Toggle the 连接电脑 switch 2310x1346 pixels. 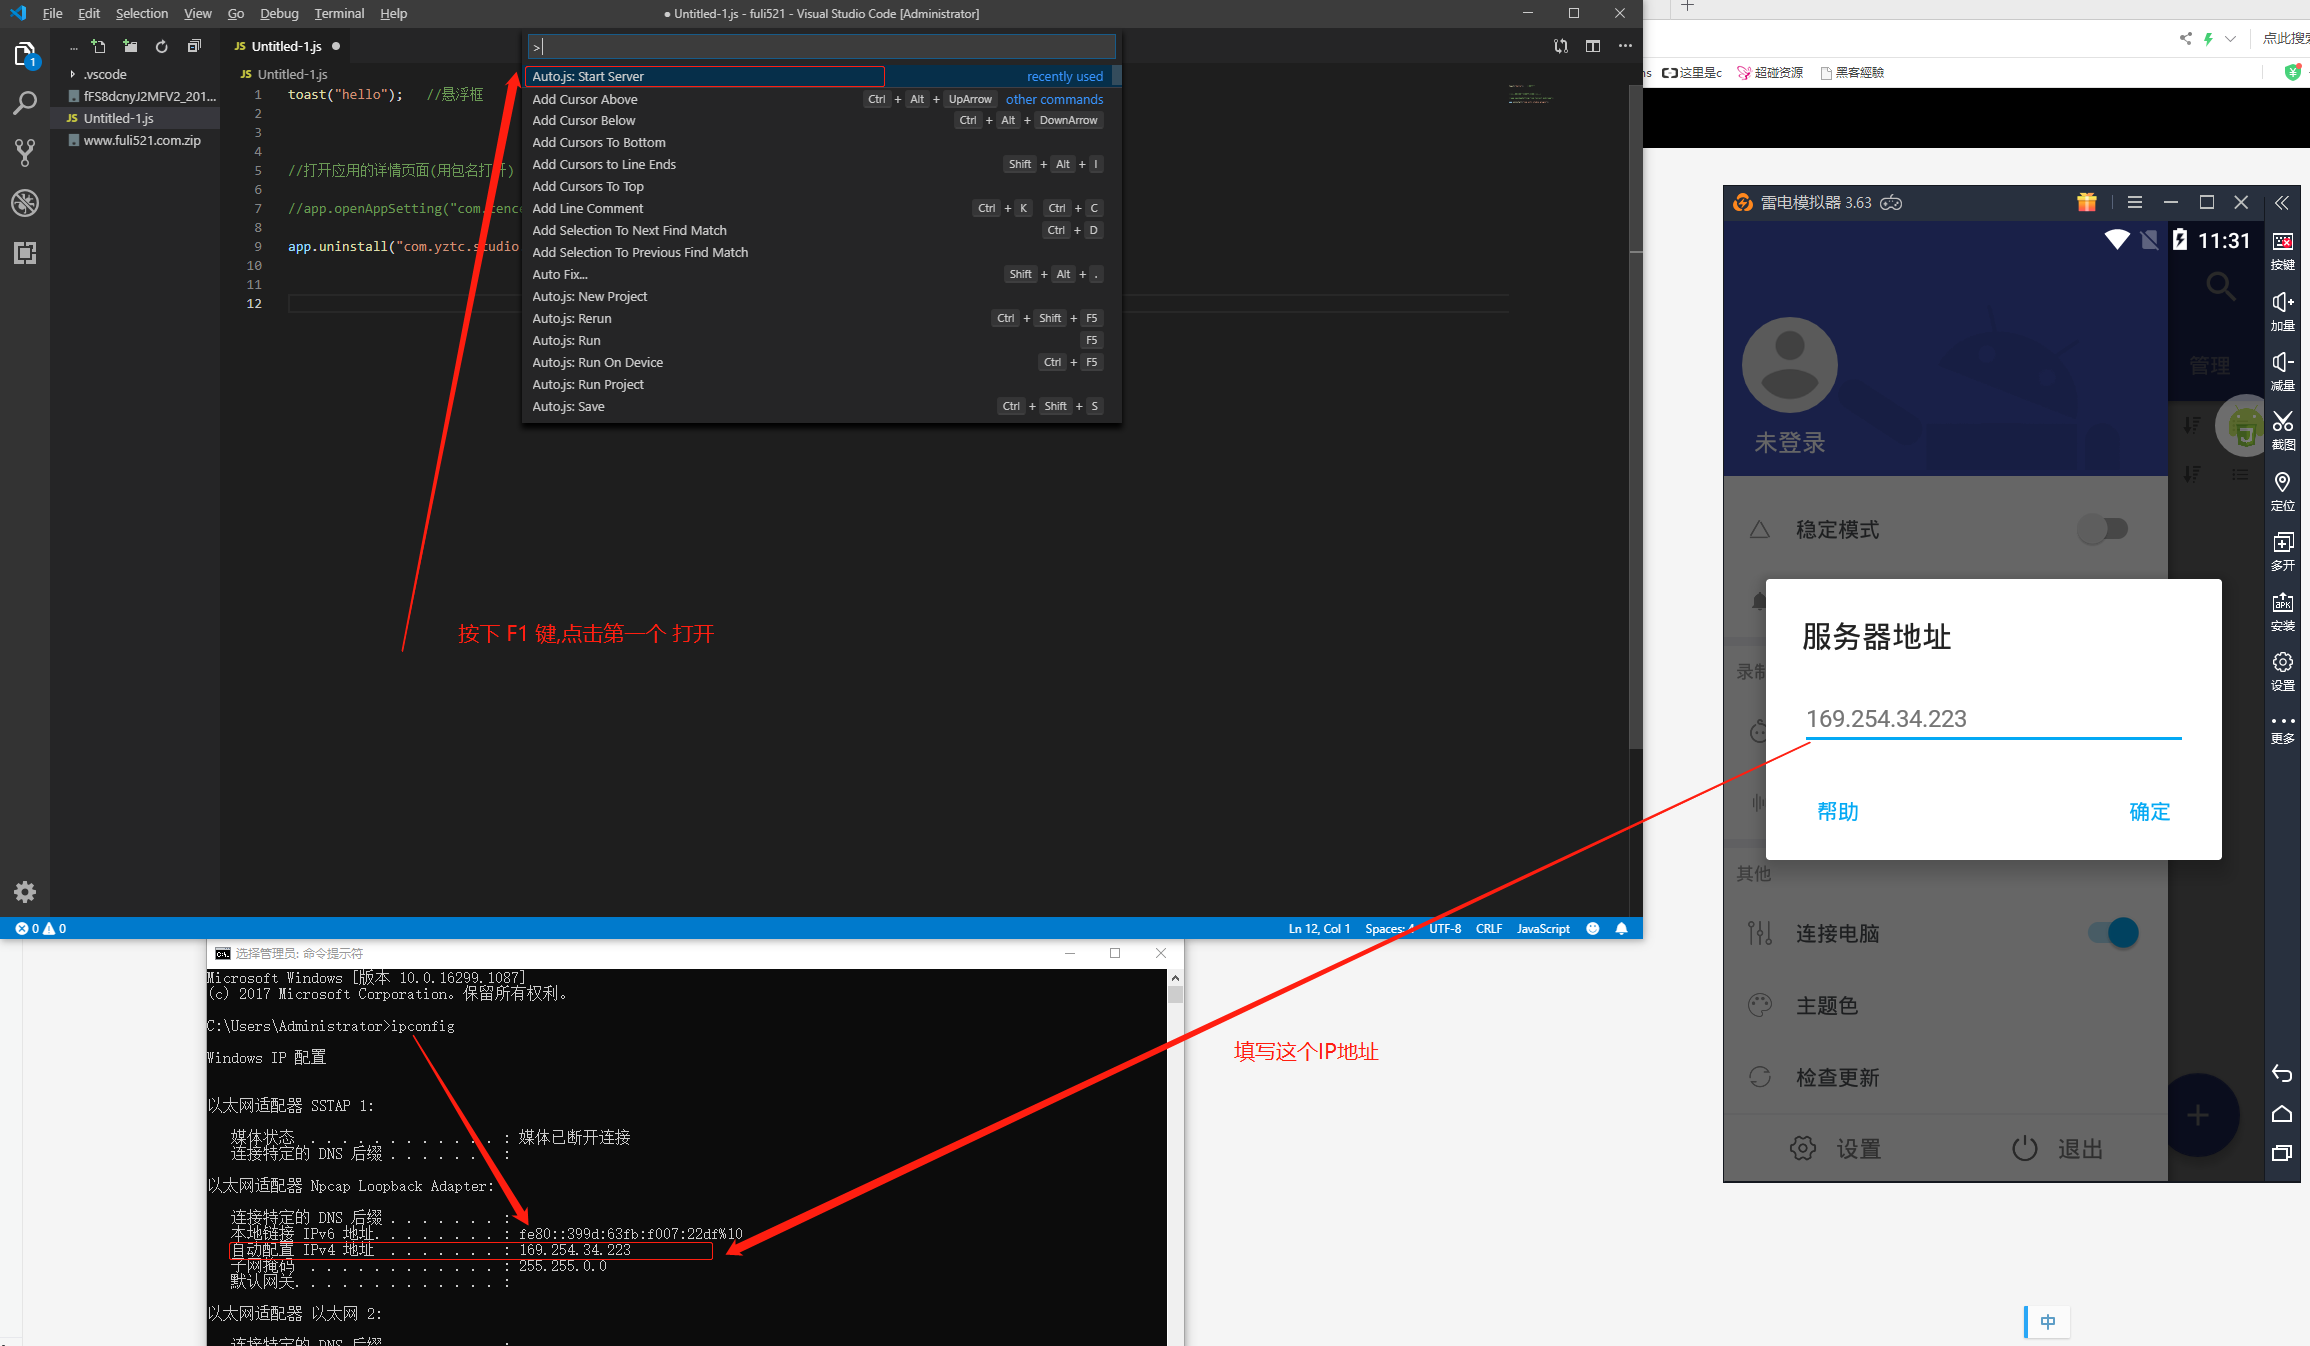[2113, 933]
